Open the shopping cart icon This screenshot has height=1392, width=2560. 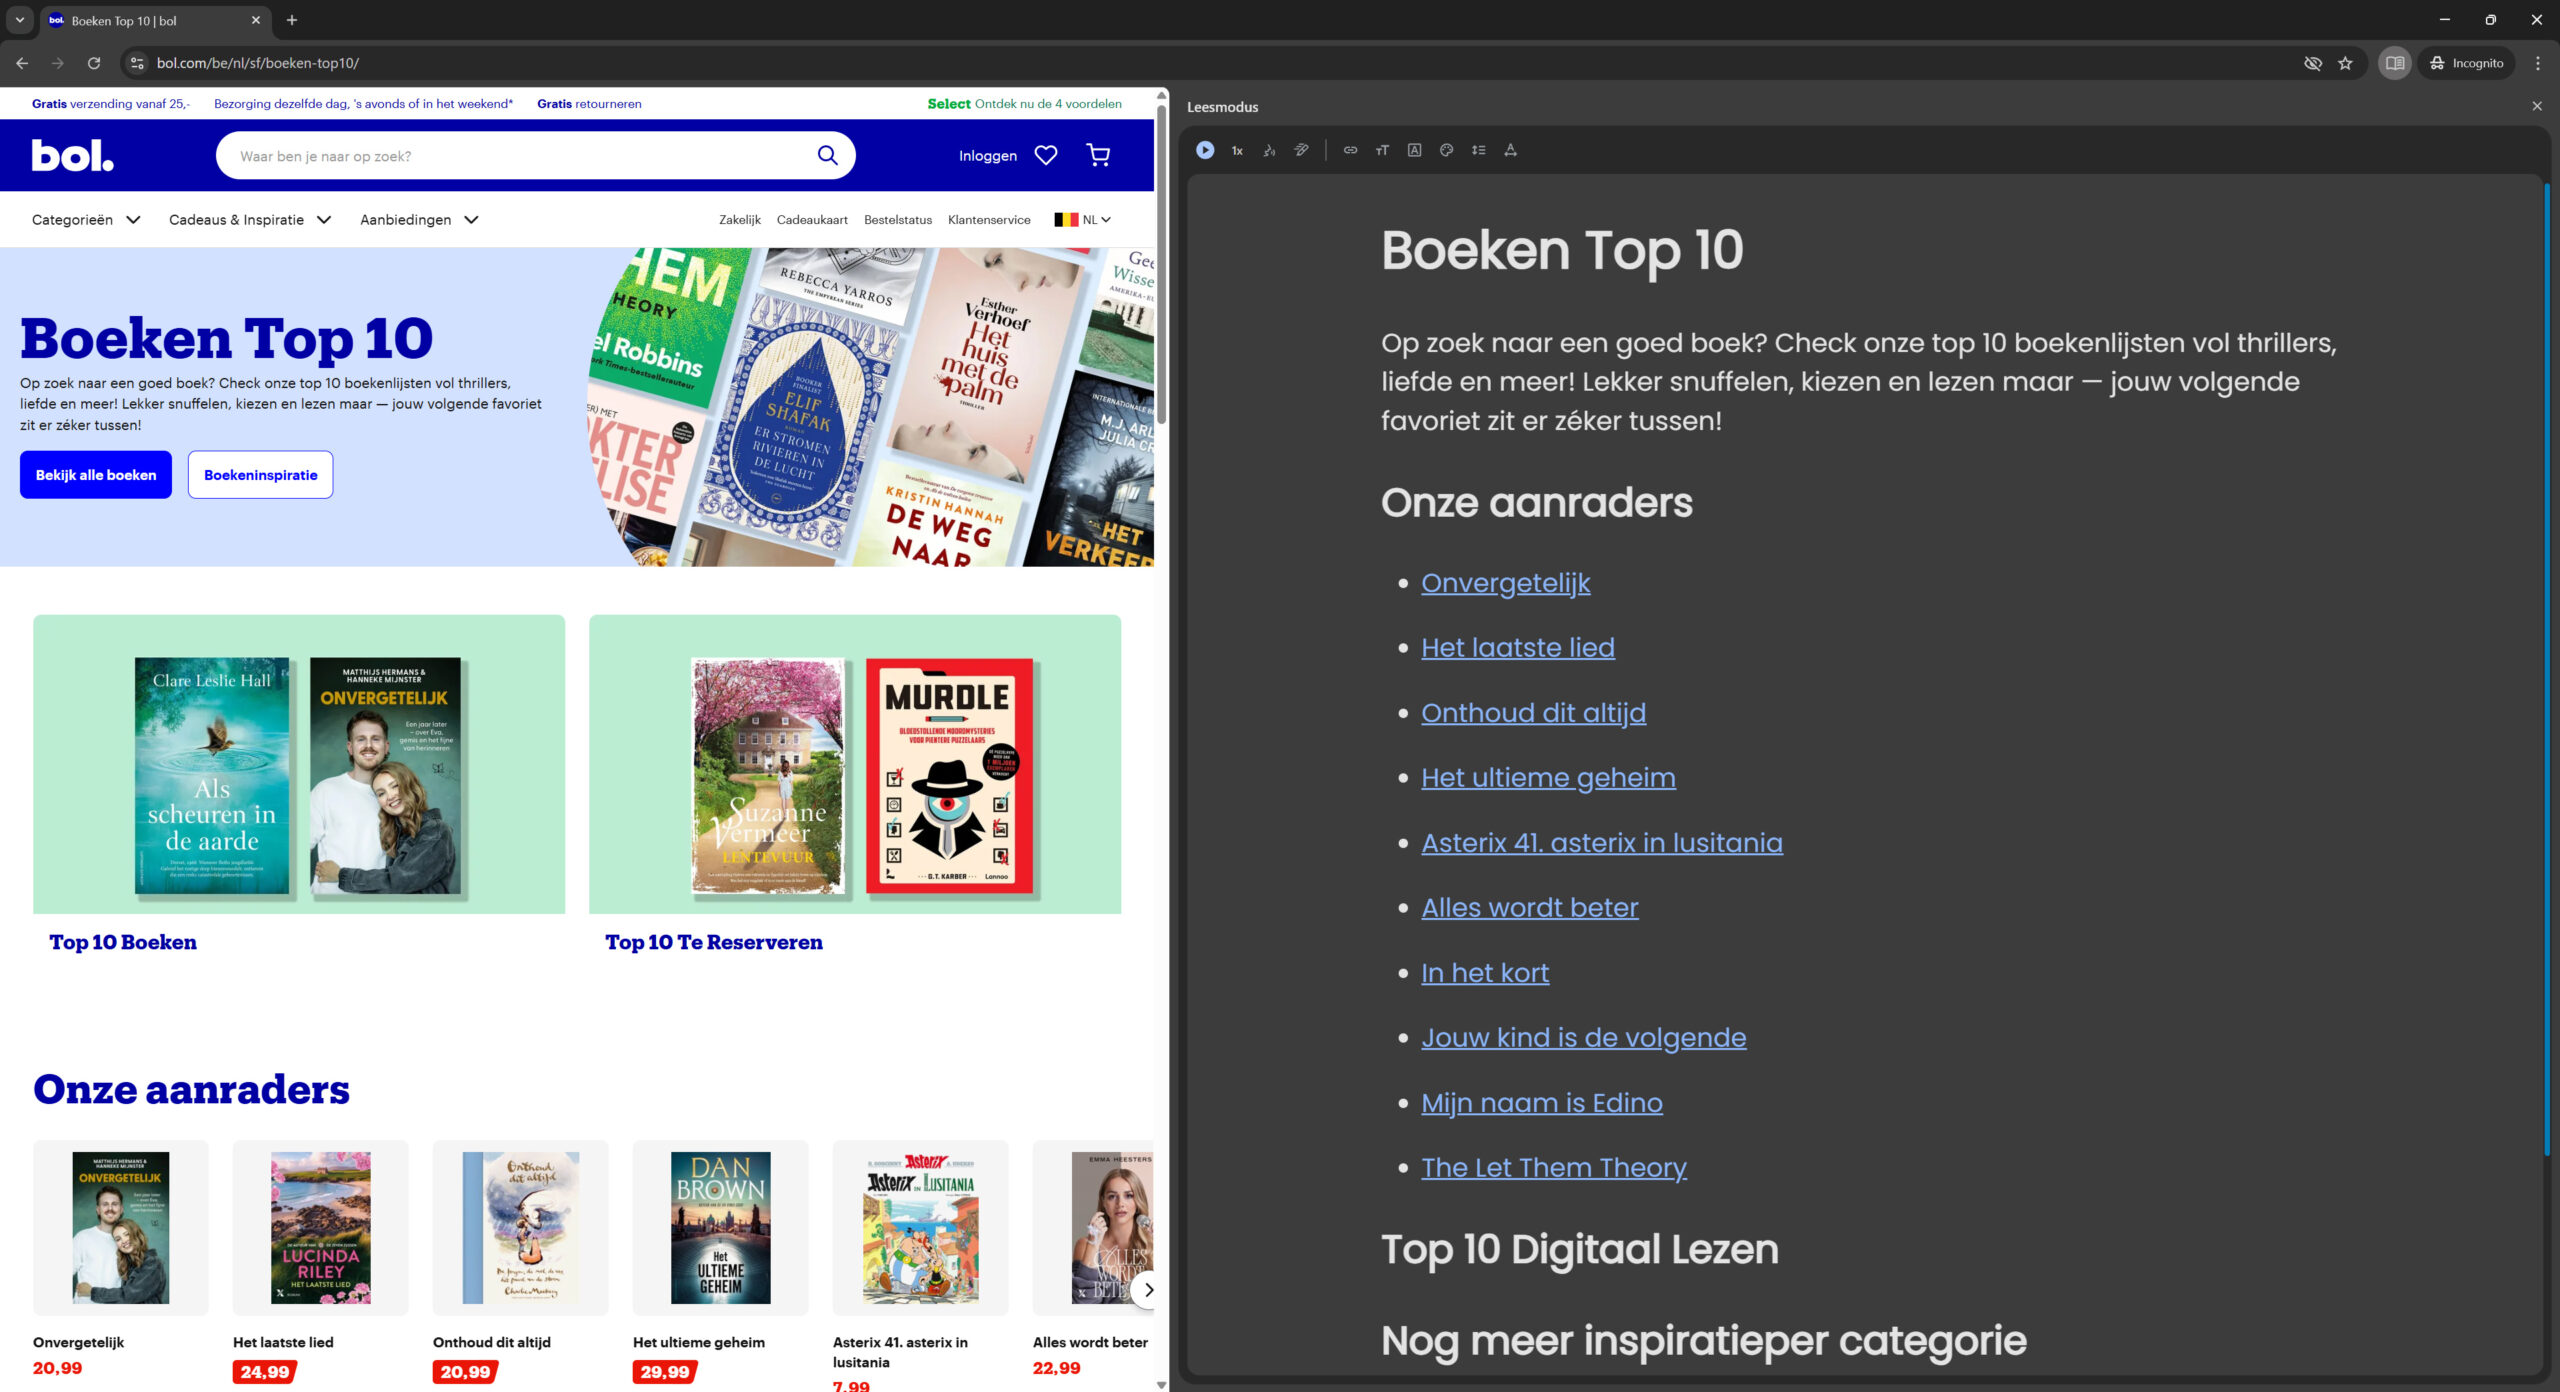tap(1098, 155)
